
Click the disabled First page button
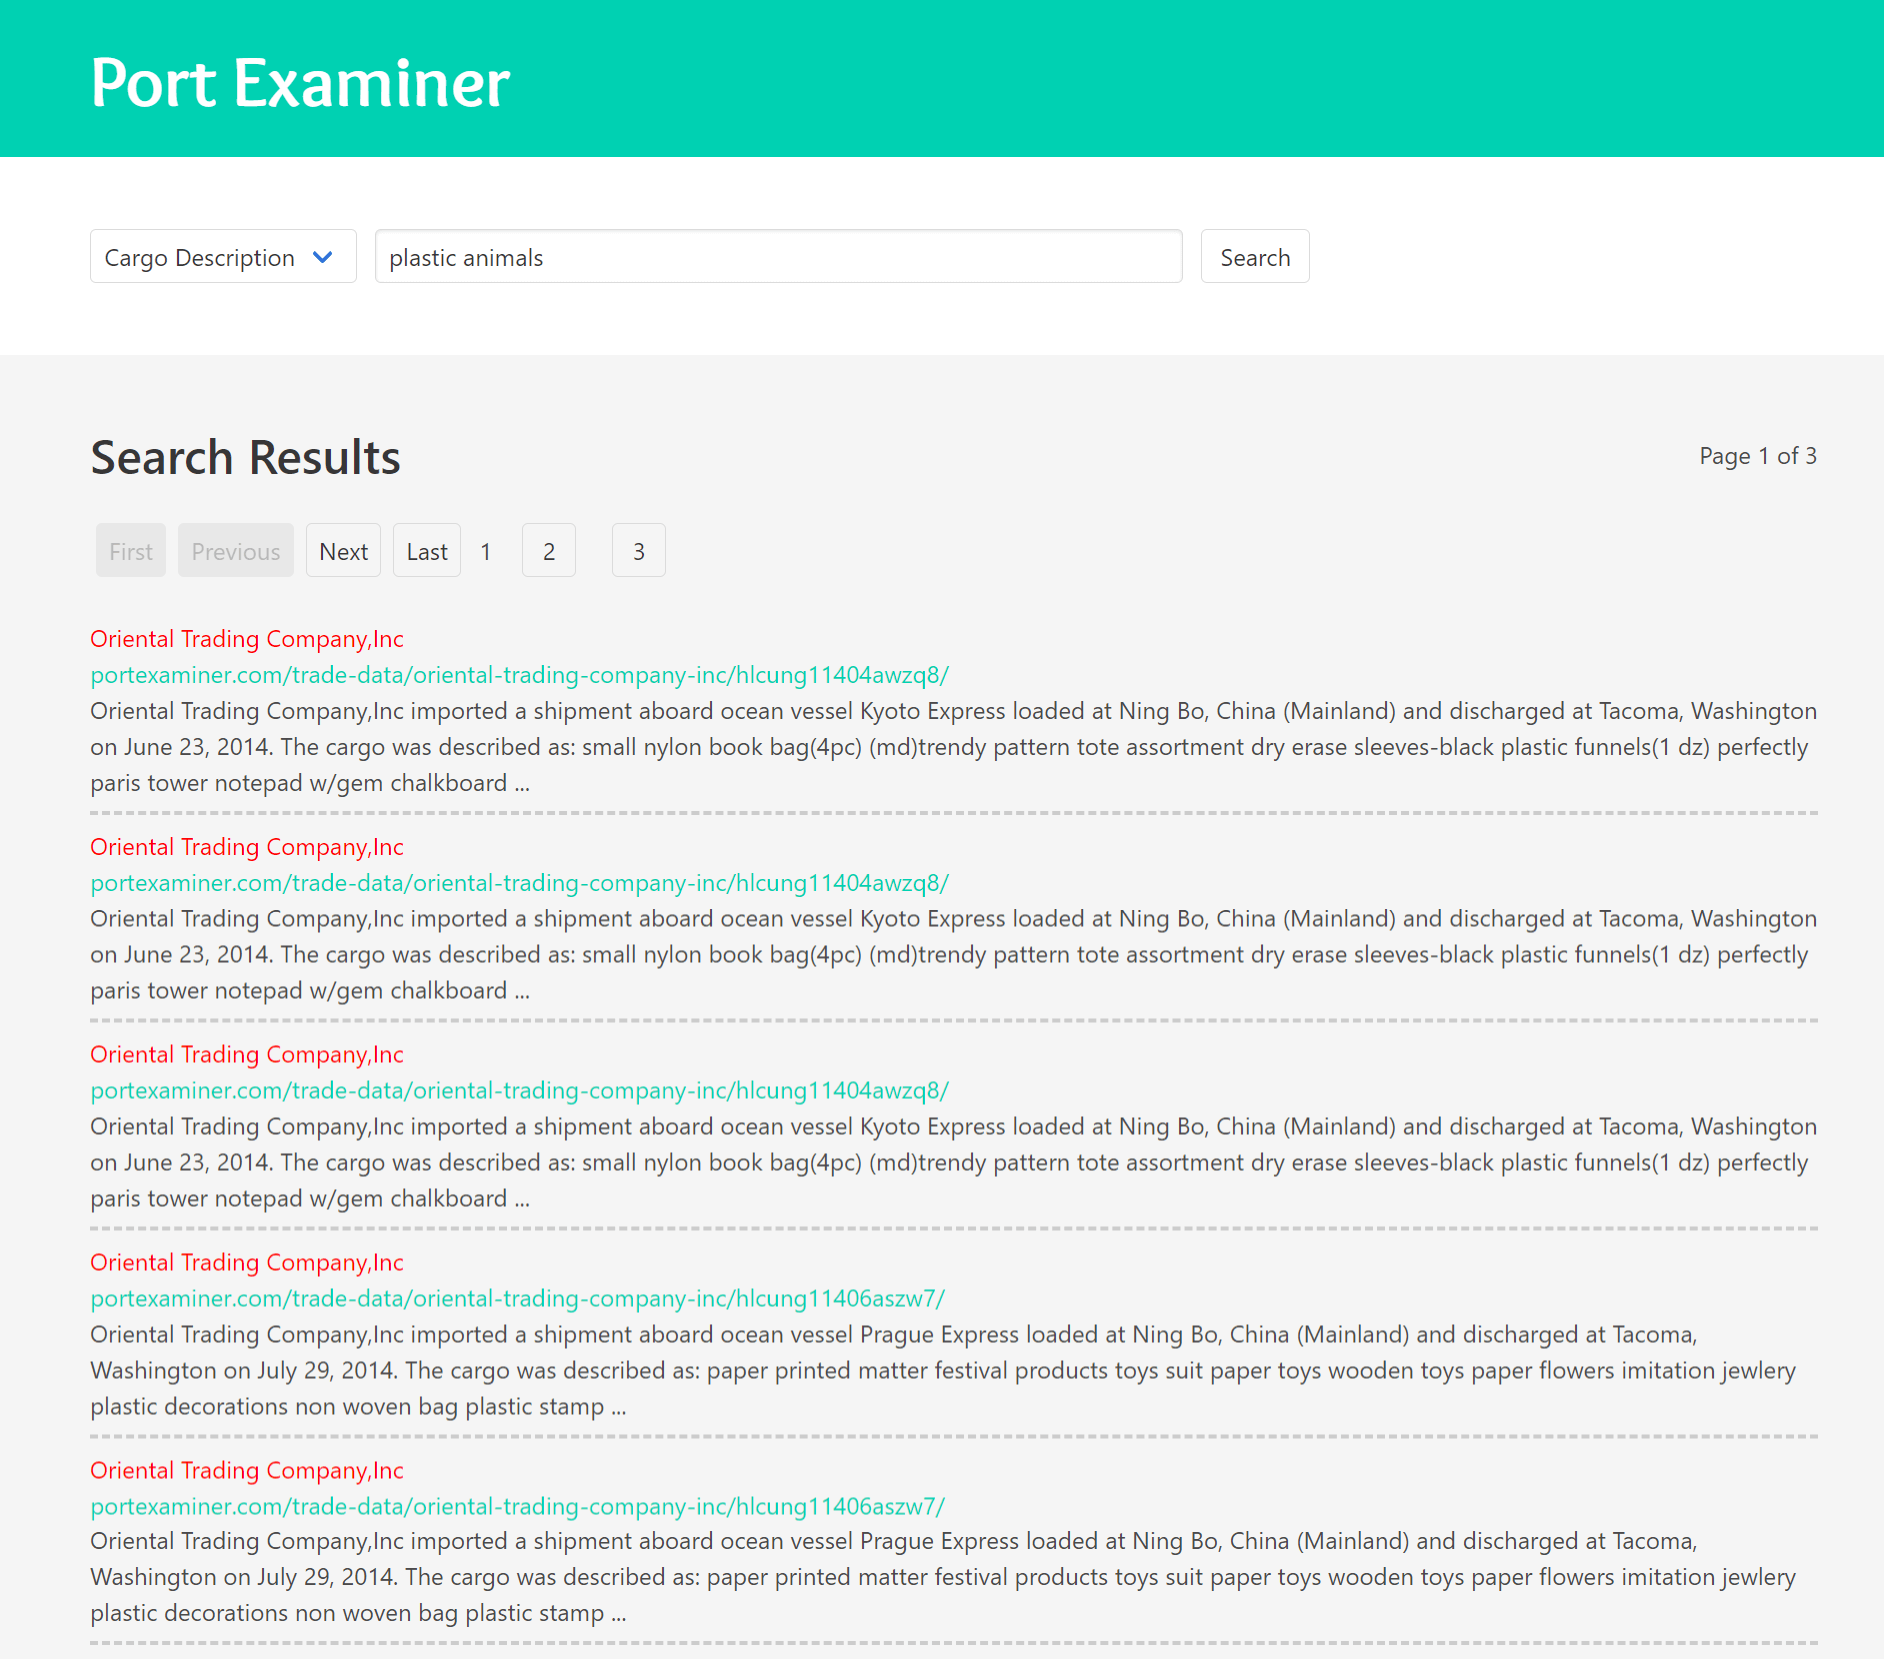click(131, 551)
